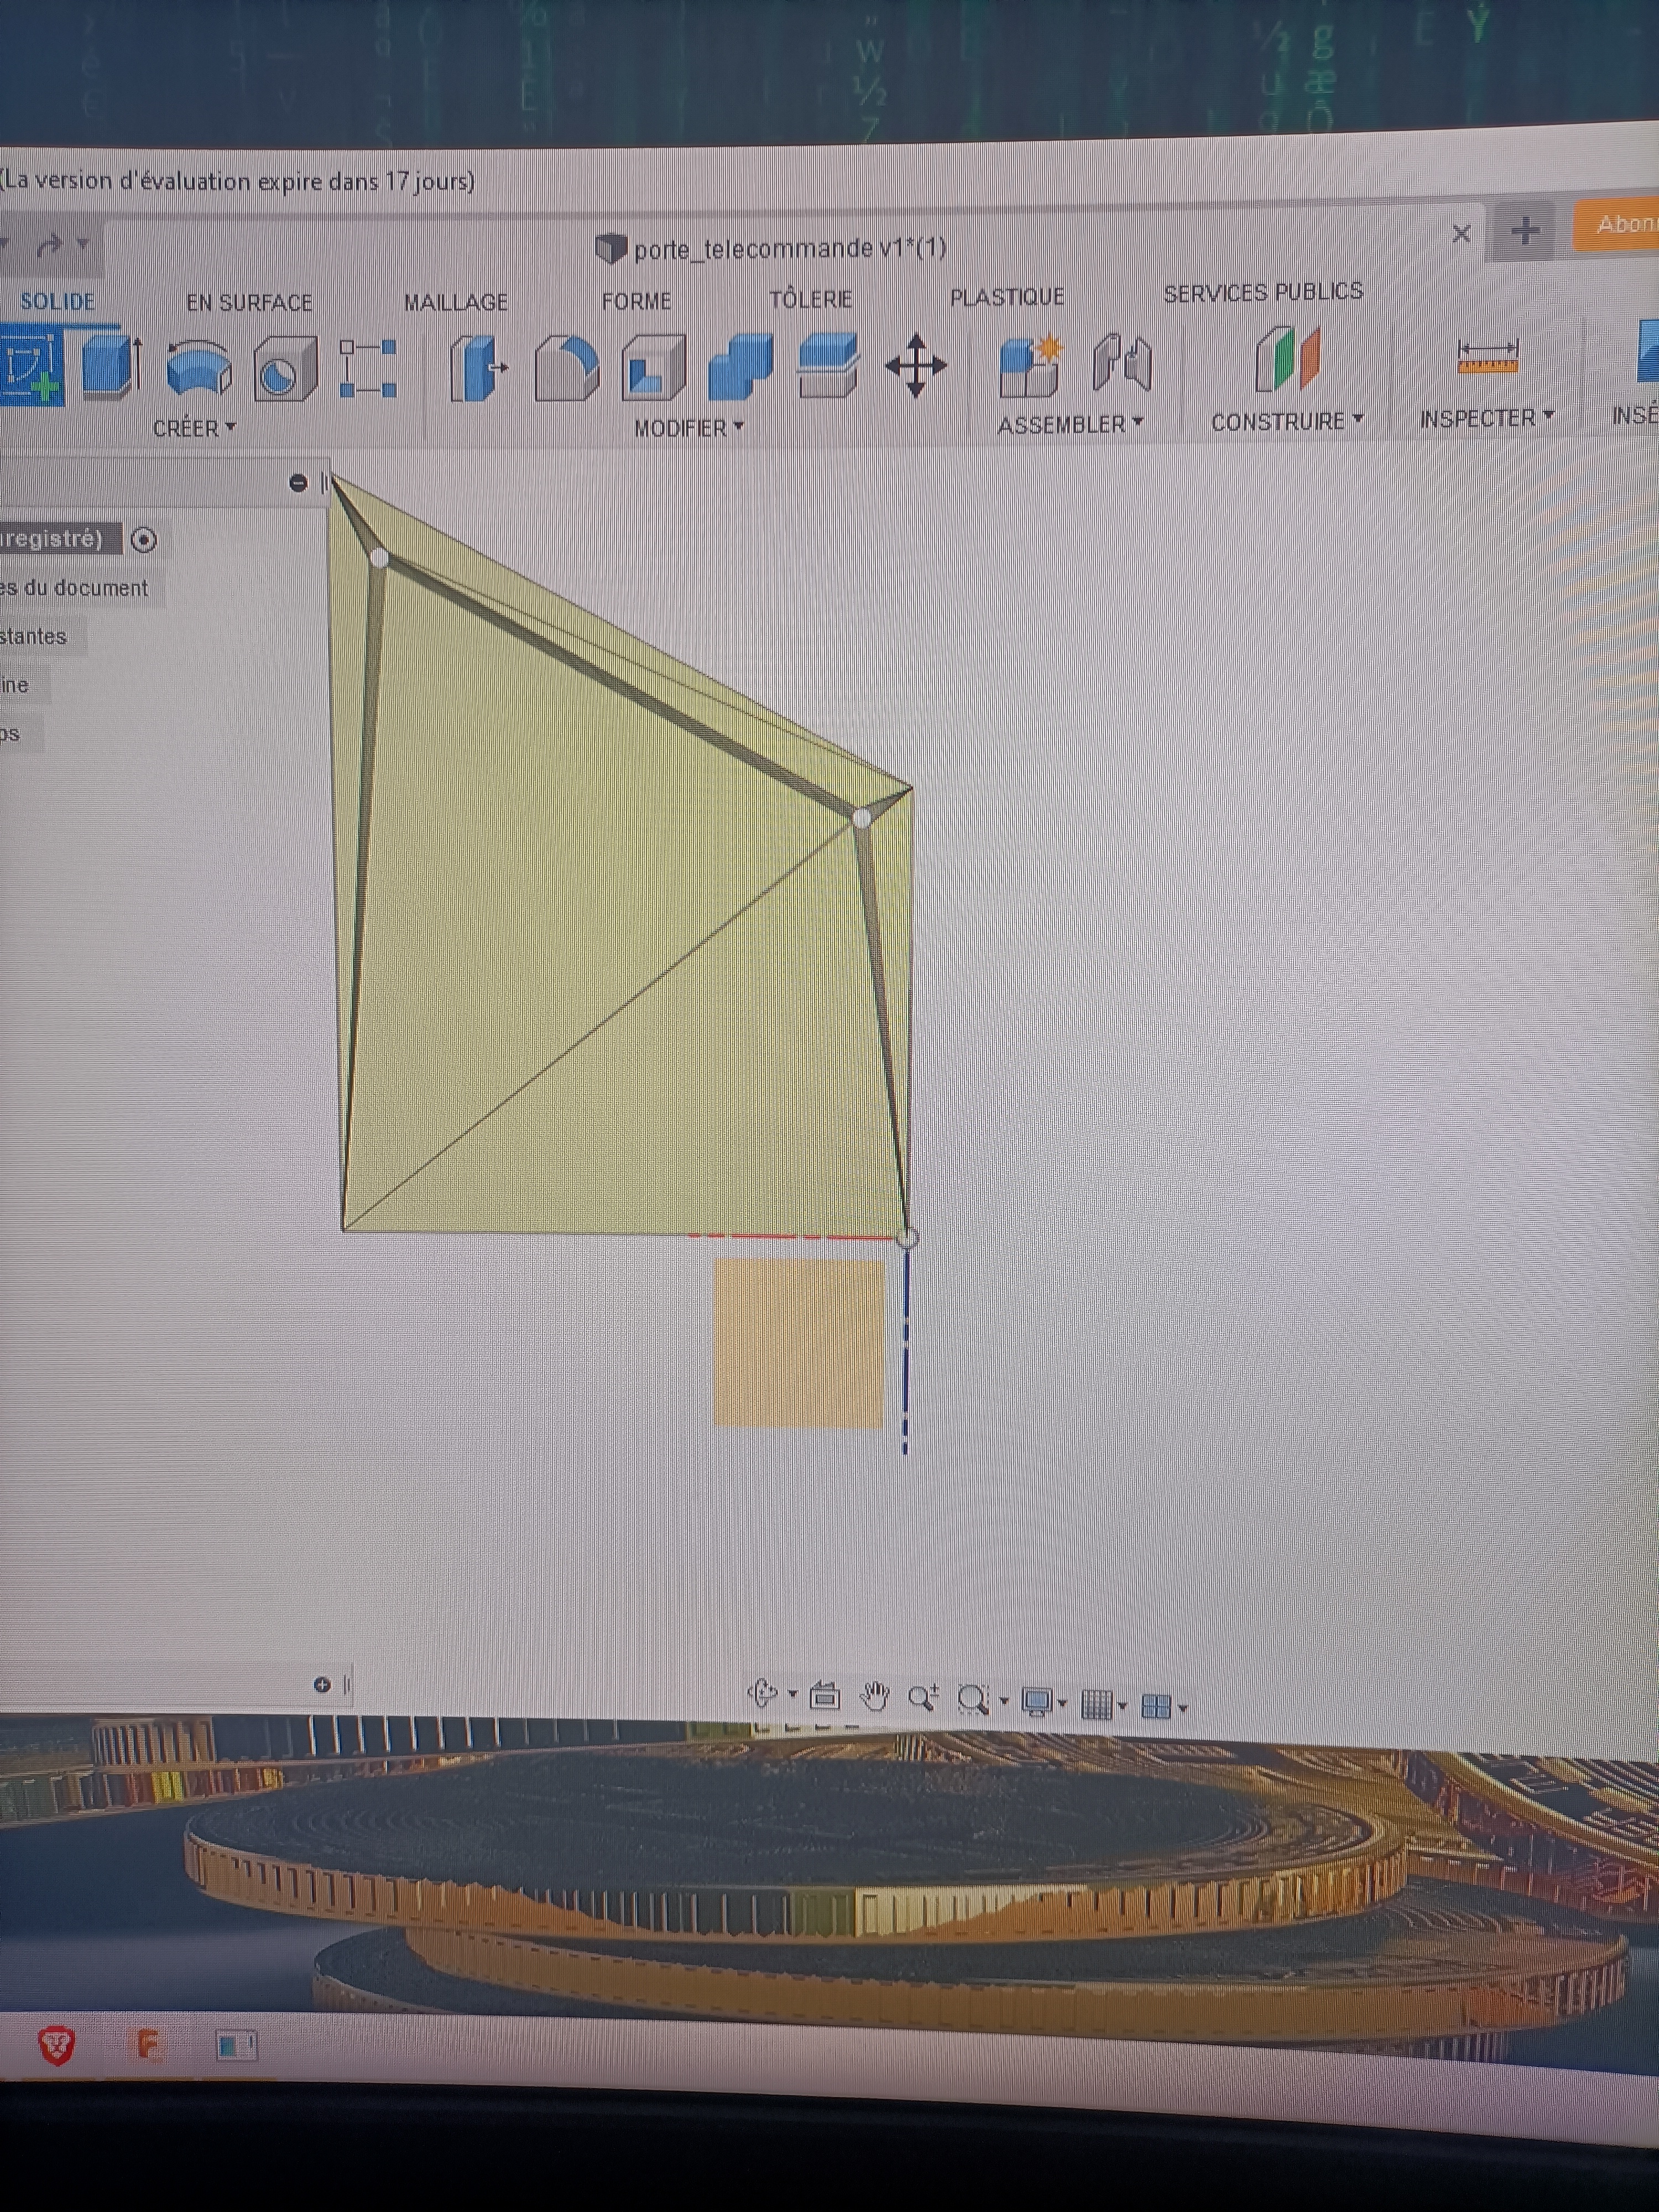The height and width of the screenshot is (2212, 1659).
Task: Collapse the browser panel with minus button
Action: (298, 483)
